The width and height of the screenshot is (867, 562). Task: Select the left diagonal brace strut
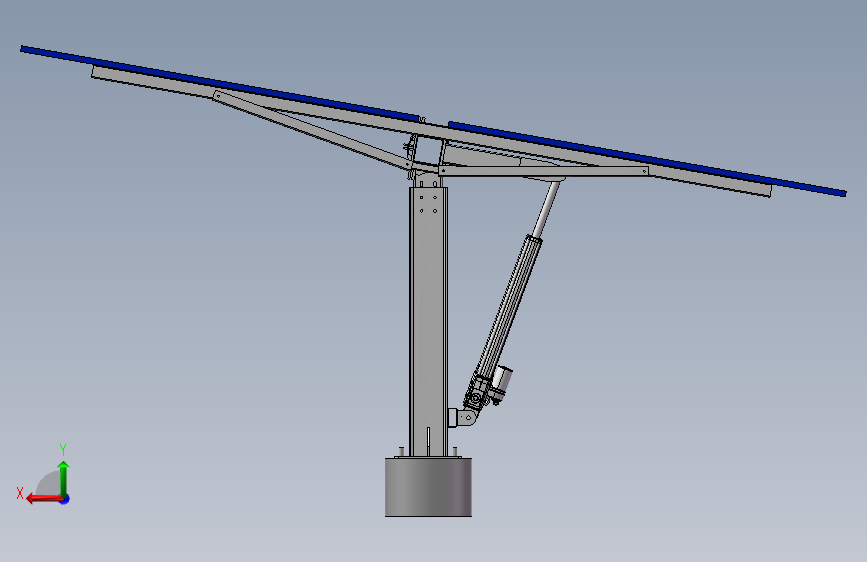312,130
